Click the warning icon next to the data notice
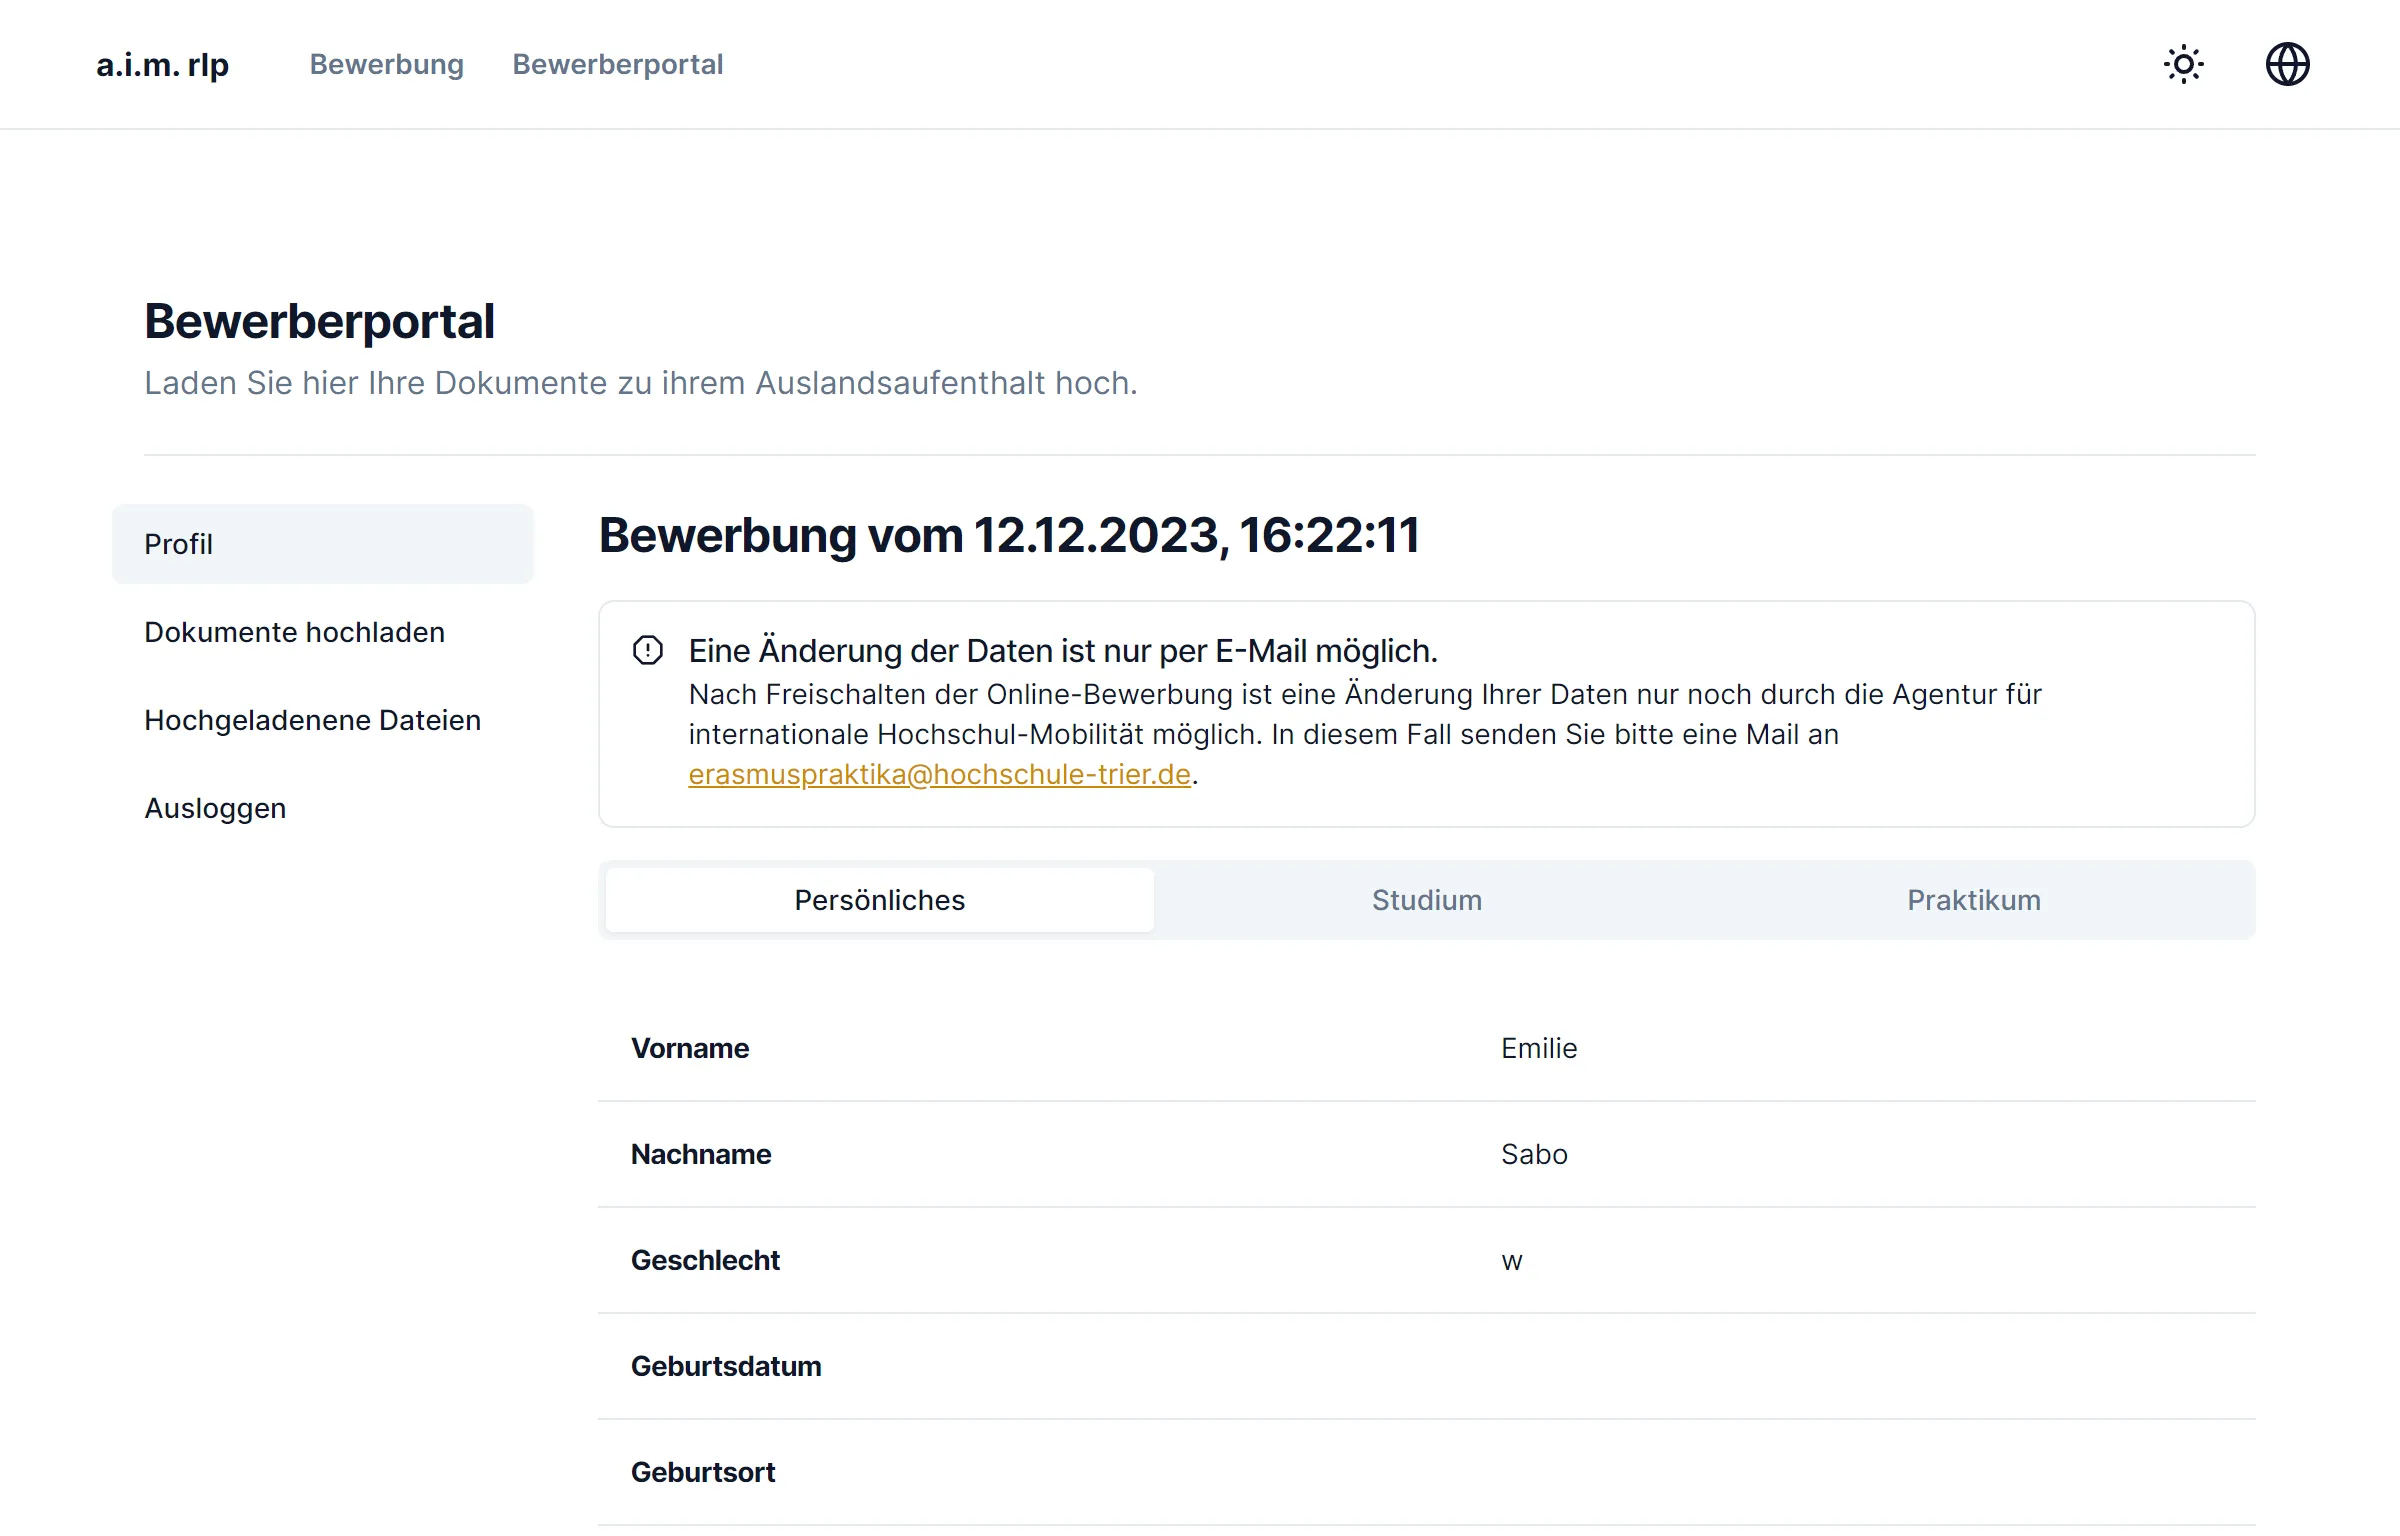The height and width of the screenshot is (1536, 2400). pos(647,650)
